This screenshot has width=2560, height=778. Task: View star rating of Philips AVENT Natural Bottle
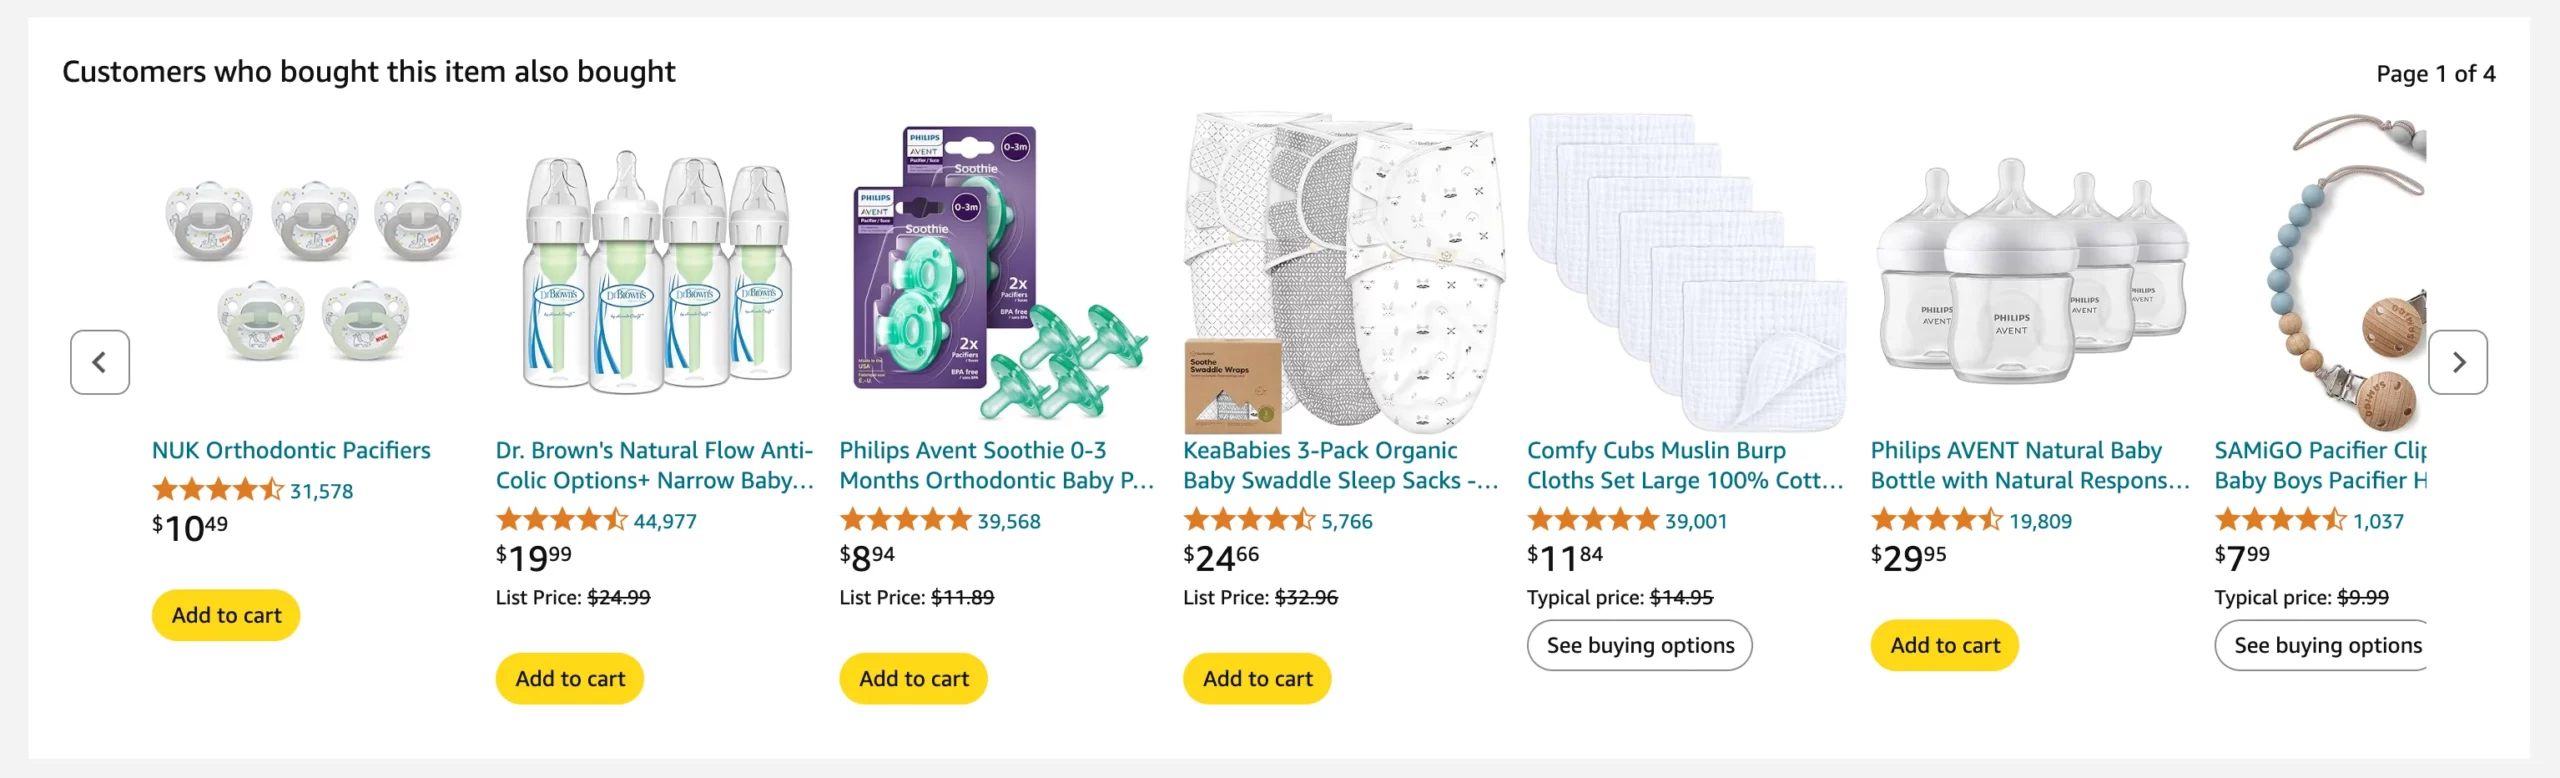(x=1937, y=521)
